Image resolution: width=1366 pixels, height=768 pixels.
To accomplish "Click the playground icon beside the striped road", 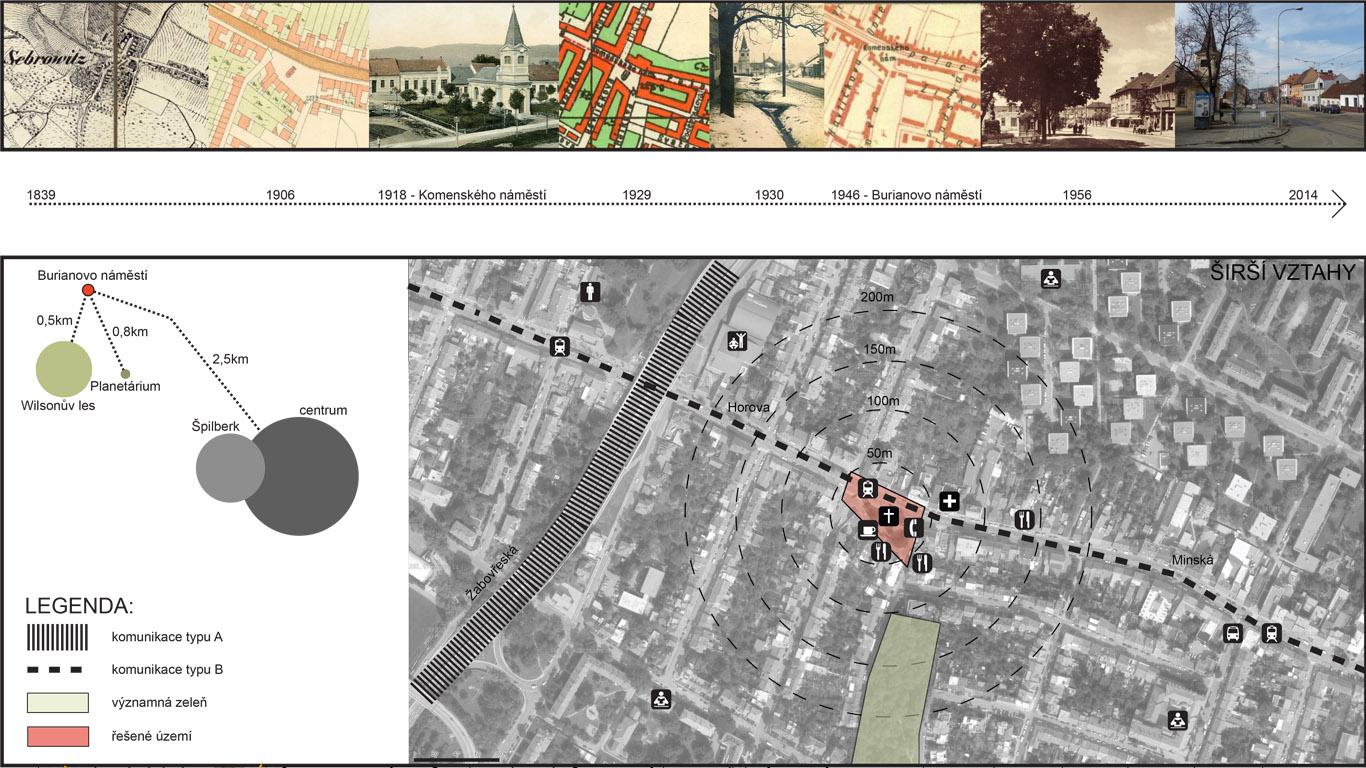I will (x=737, y=341).
